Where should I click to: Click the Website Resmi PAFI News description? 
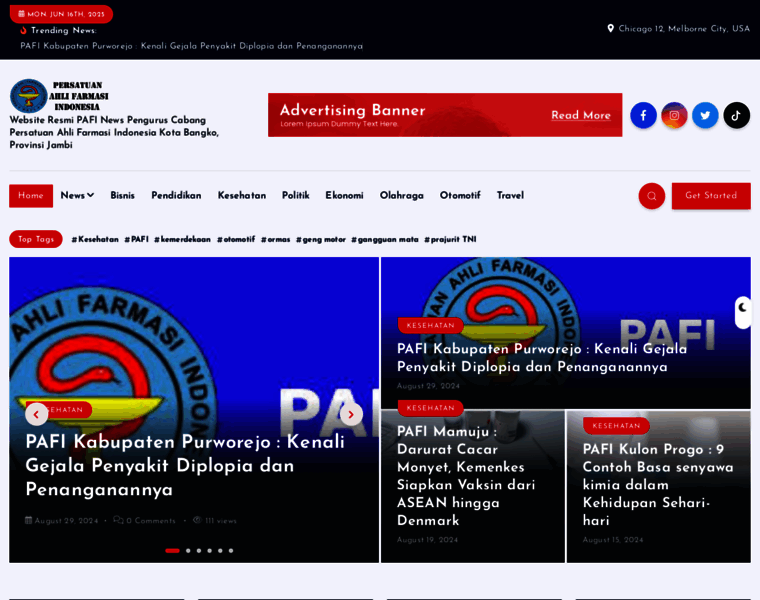click(x=114, y=132)
